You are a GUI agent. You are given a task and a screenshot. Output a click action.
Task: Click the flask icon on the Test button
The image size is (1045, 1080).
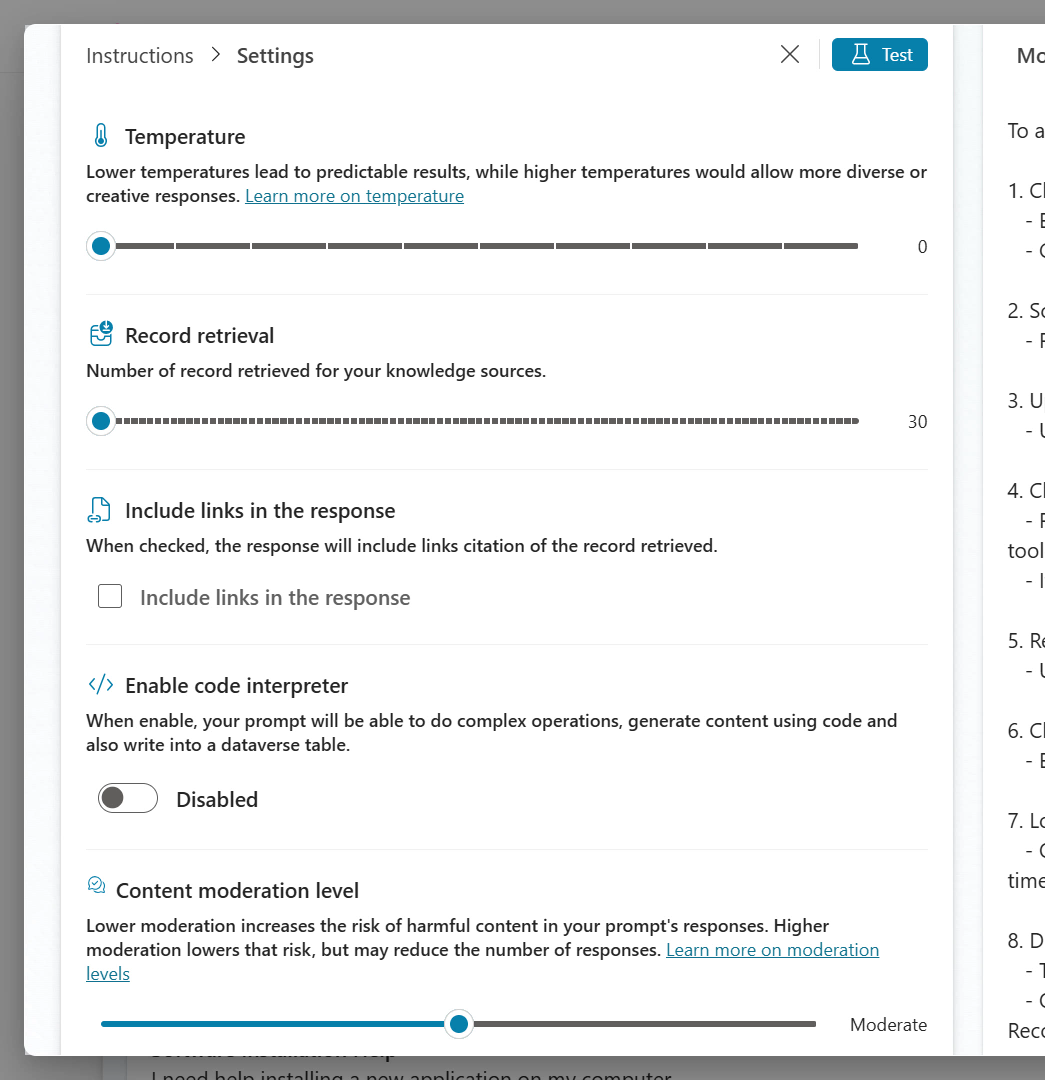tap(859, 55)
